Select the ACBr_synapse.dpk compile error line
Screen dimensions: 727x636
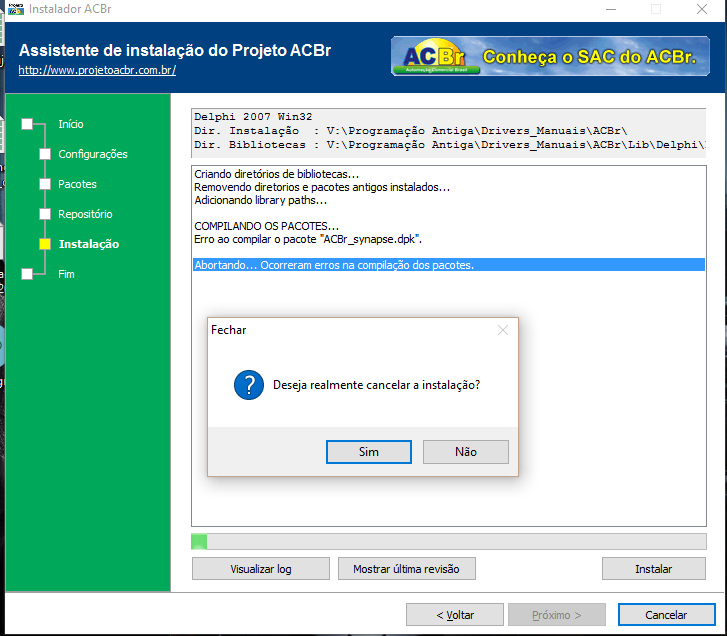tap(308, 239)
